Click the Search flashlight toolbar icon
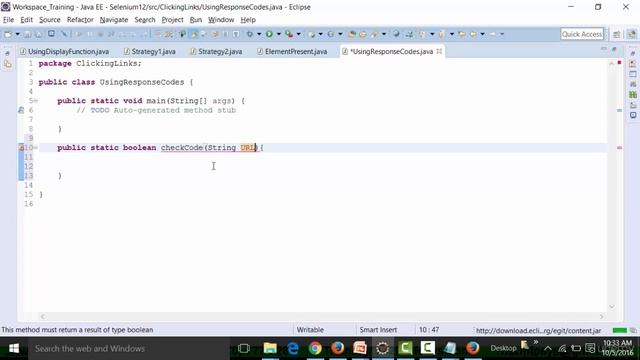Screen dimensions: 640x360 (x=374, y=34)
